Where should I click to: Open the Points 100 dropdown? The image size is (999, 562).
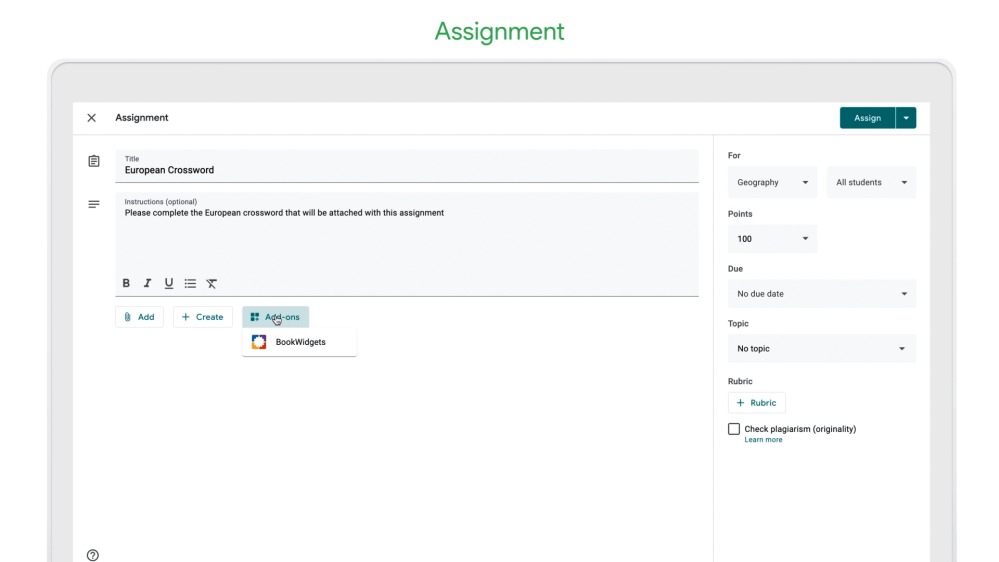tap(772, 239)
